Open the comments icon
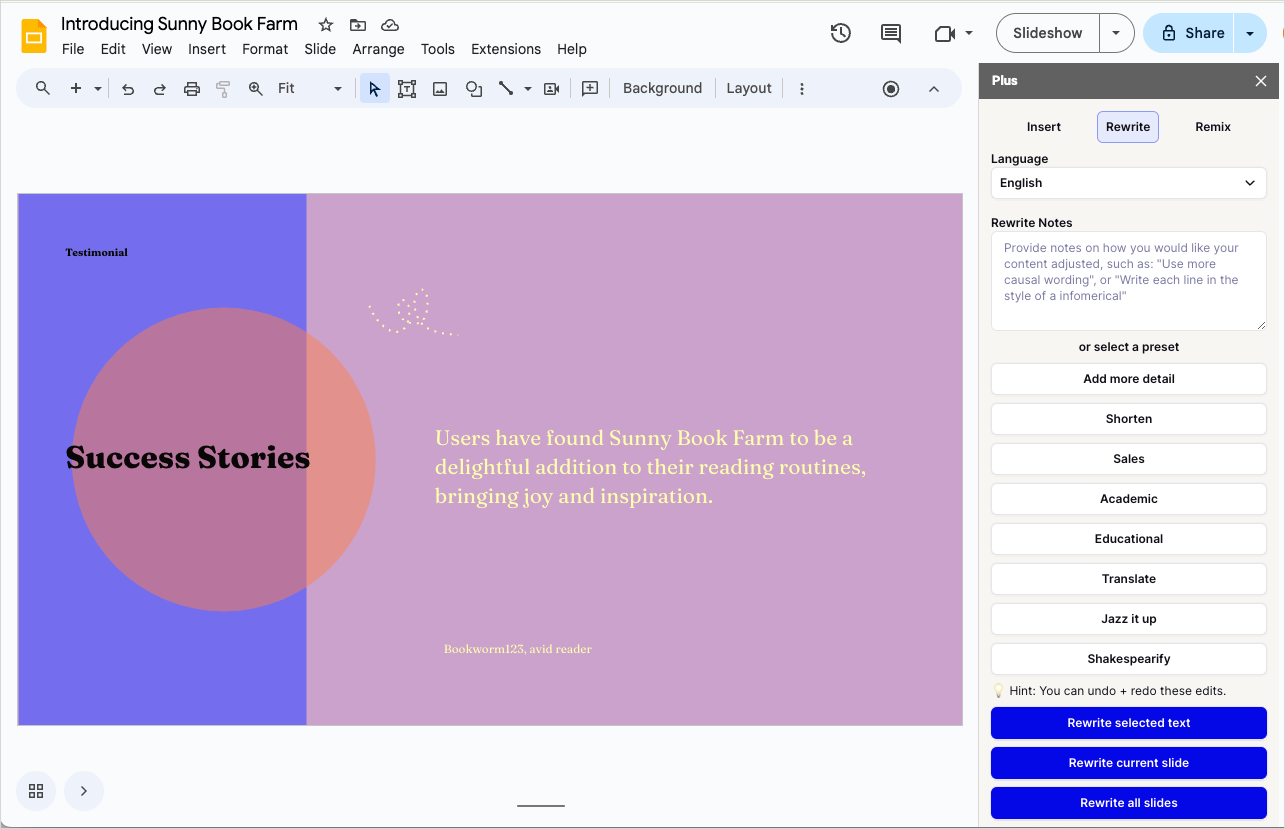 891,33
